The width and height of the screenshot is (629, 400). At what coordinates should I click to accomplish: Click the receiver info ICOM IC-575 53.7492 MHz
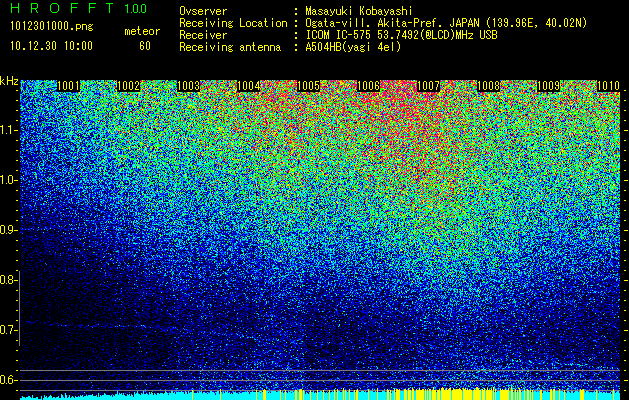(401, 35)
